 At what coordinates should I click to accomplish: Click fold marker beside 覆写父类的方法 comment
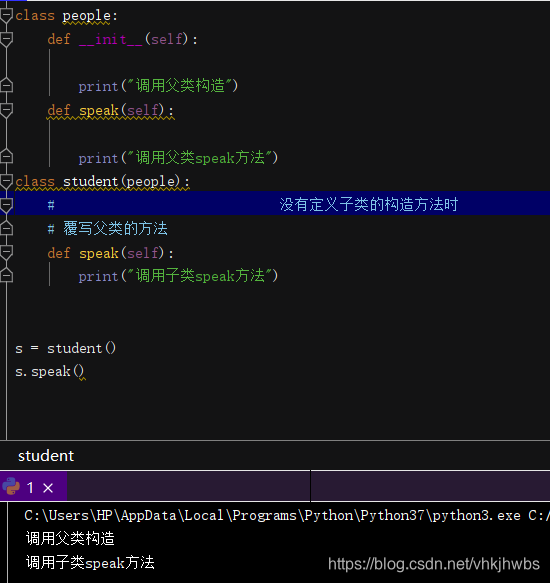pyautogui.click(x=6, y=228)
